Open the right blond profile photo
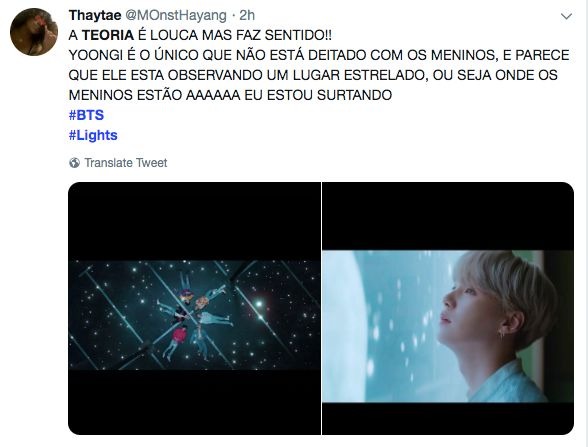Viewport: 588px width, 447px height. (x=448, y=308)
